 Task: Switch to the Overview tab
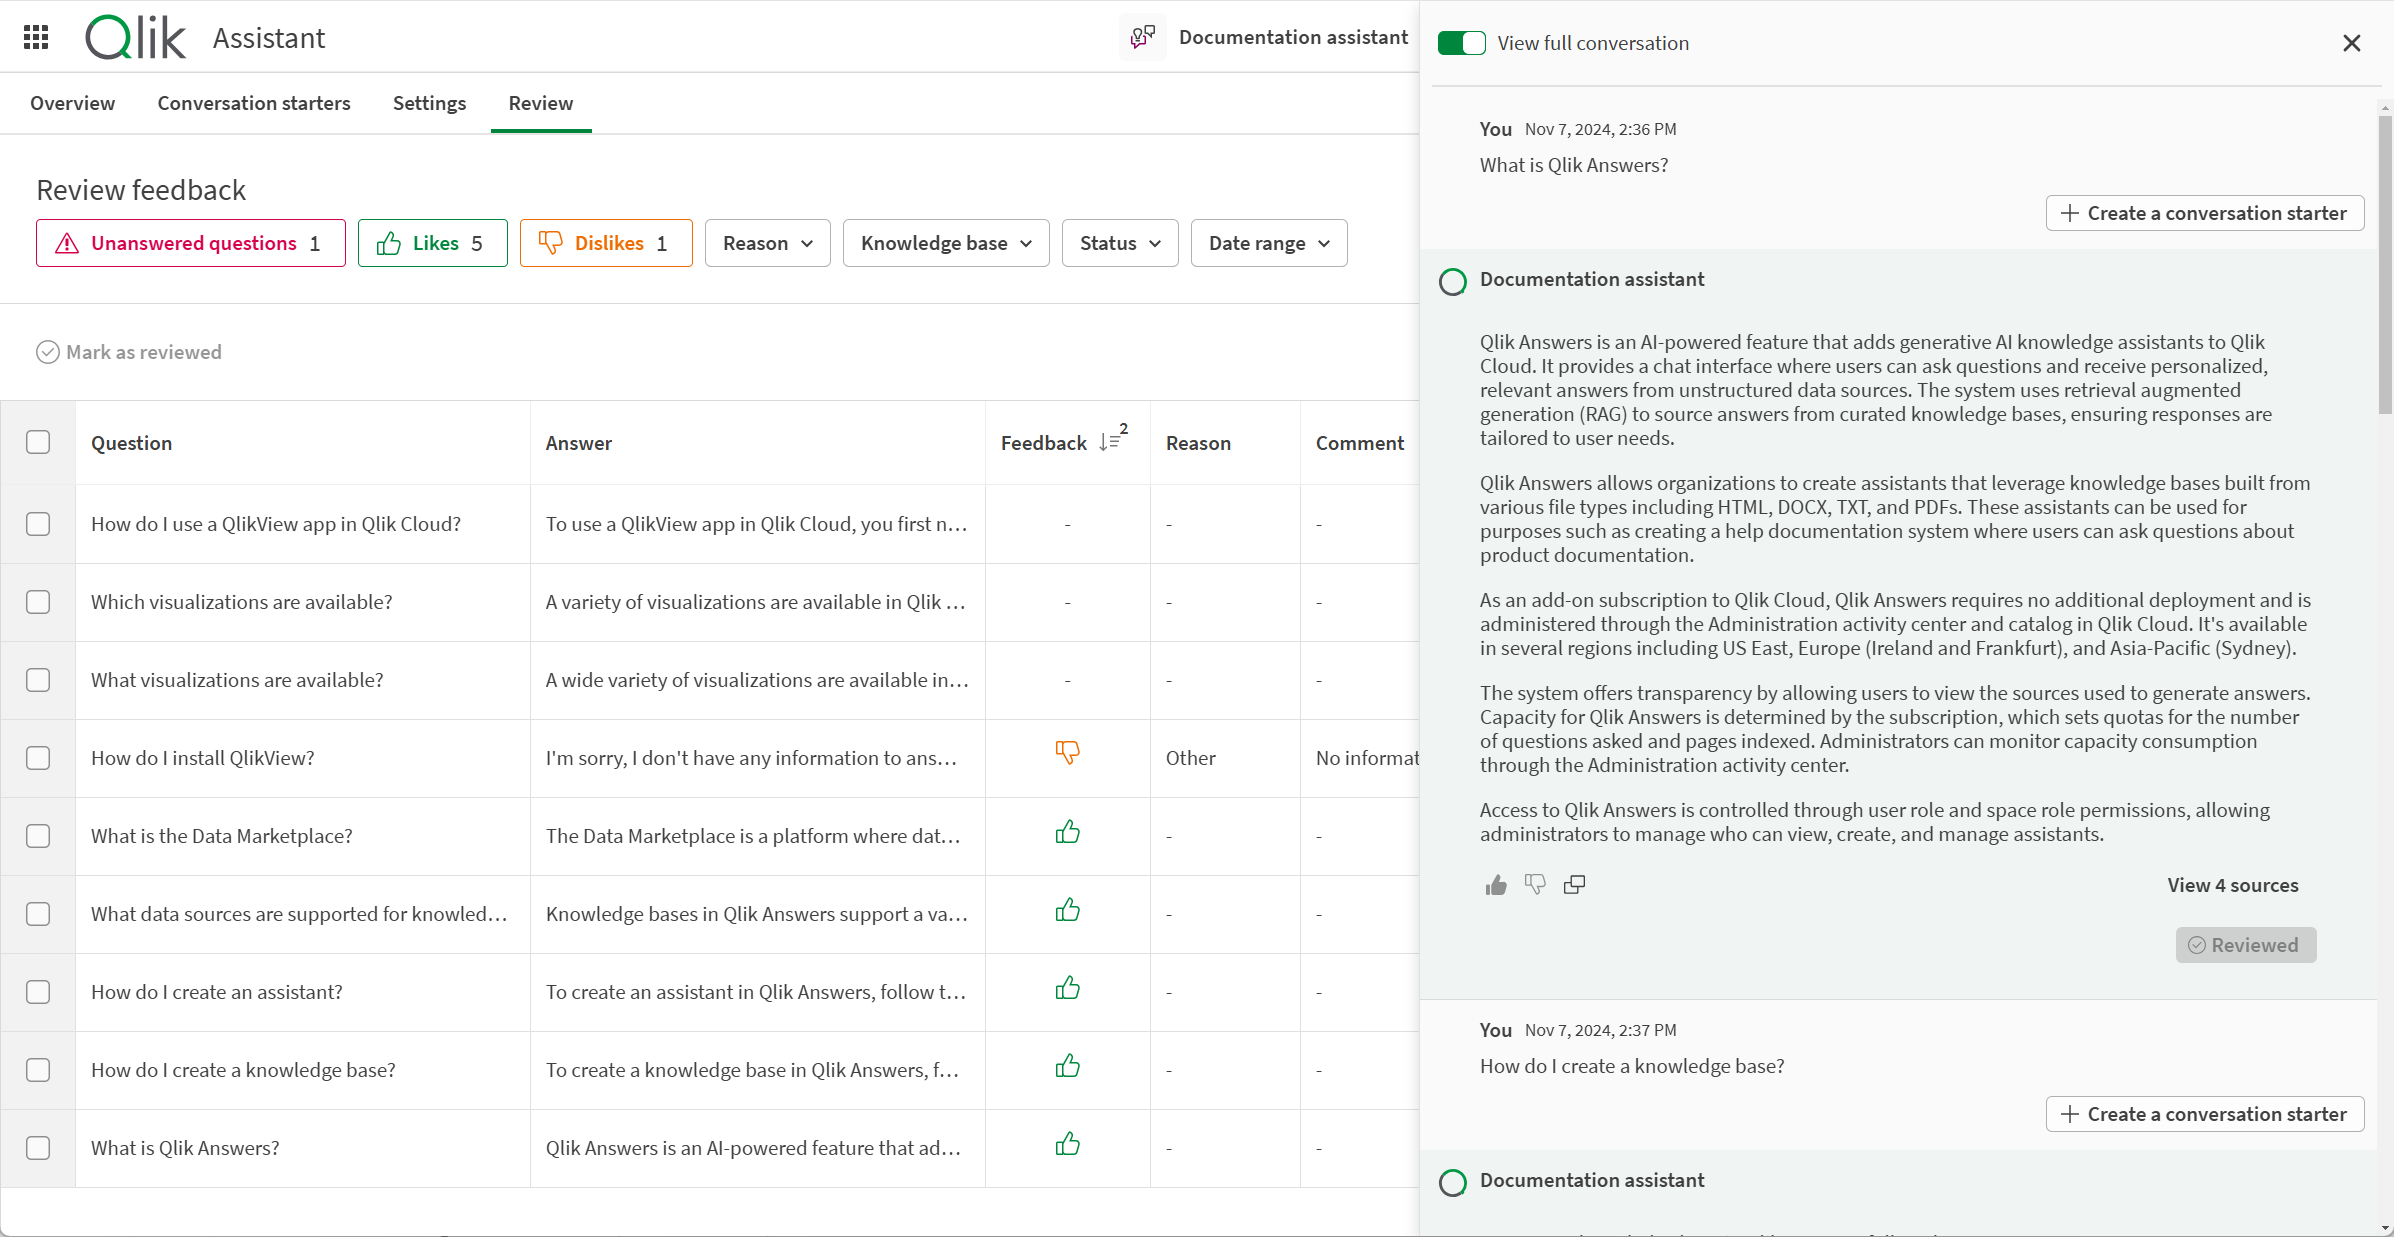point(74,101)
